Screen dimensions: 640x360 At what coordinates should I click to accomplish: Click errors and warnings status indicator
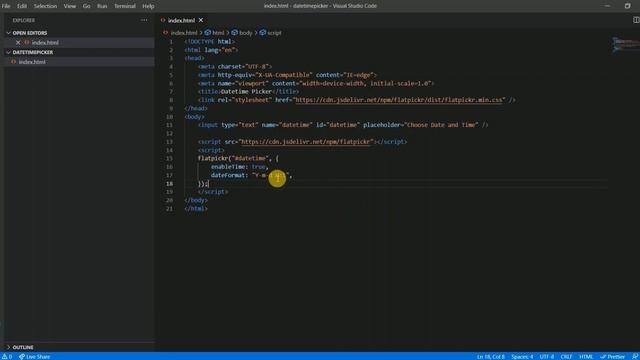[x=7, y=356]
